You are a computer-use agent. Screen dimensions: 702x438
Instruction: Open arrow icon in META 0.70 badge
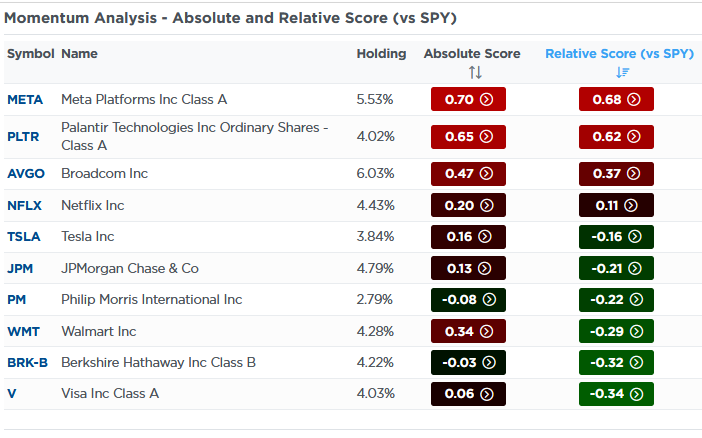487,99
